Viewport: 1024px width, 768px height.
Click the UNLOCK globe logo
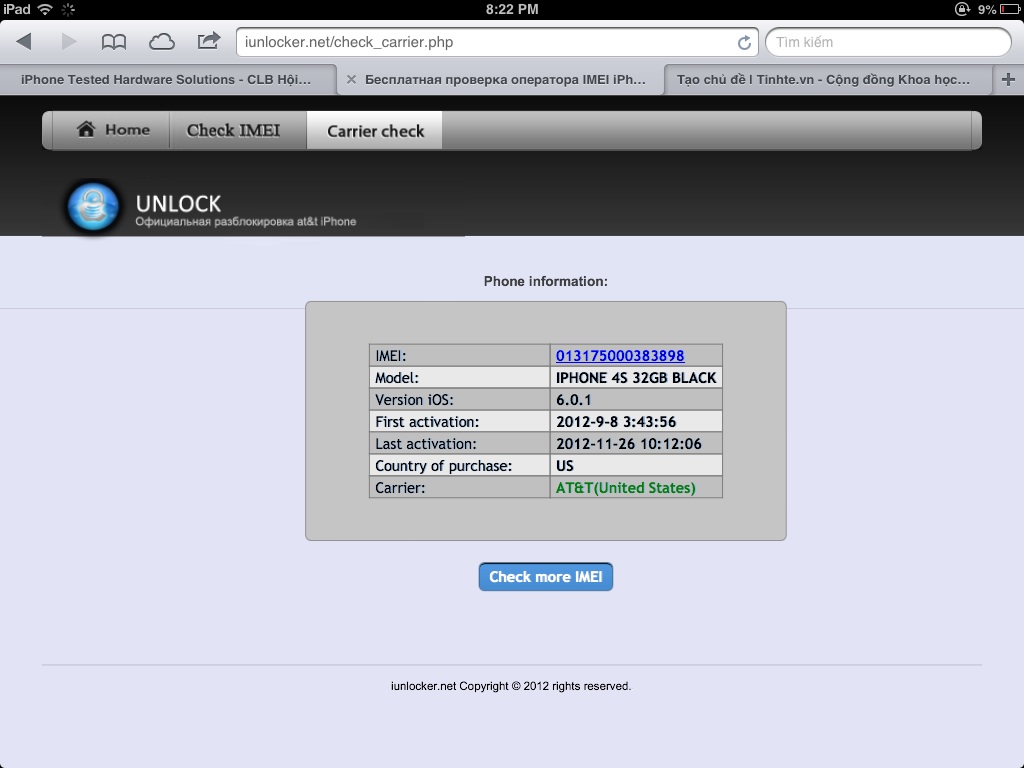point(92,208)
